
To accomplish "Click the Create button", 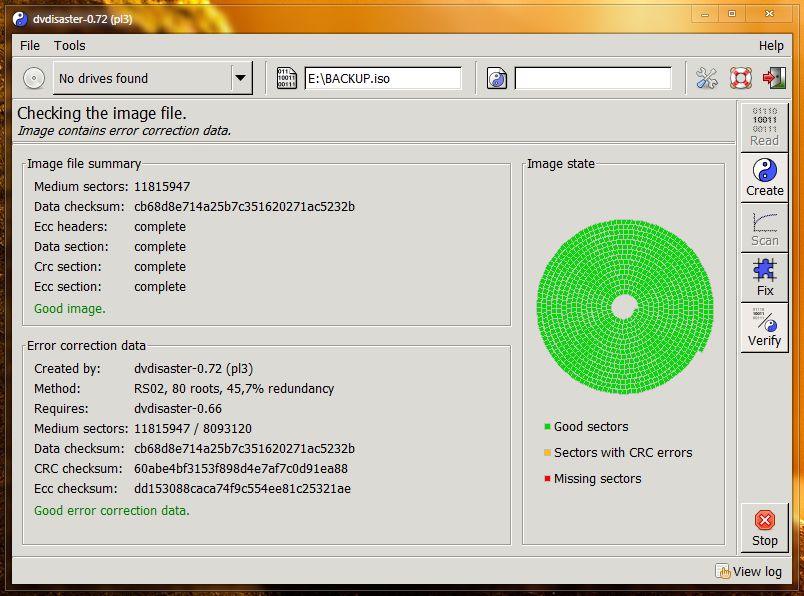I will tap(765, 177).
